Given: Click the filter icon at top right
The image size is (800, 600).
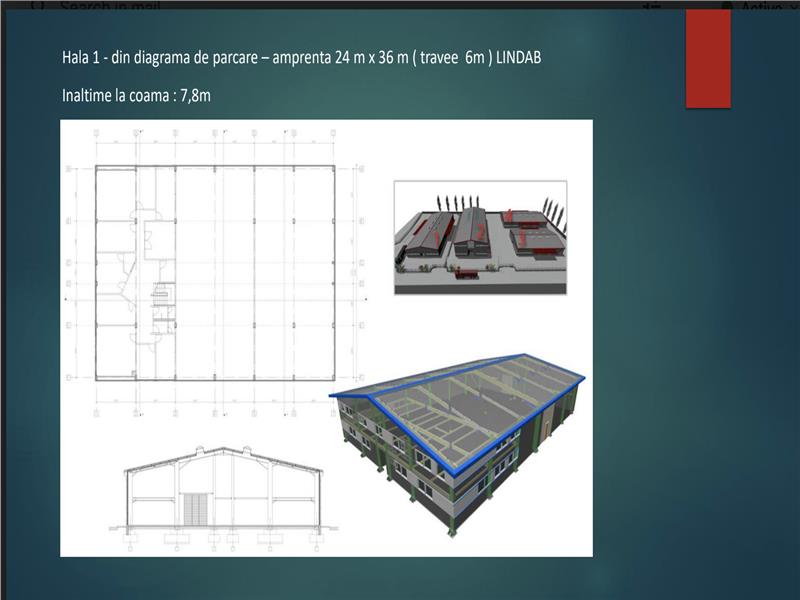Looking at the screenshot, I should (653, 6).
